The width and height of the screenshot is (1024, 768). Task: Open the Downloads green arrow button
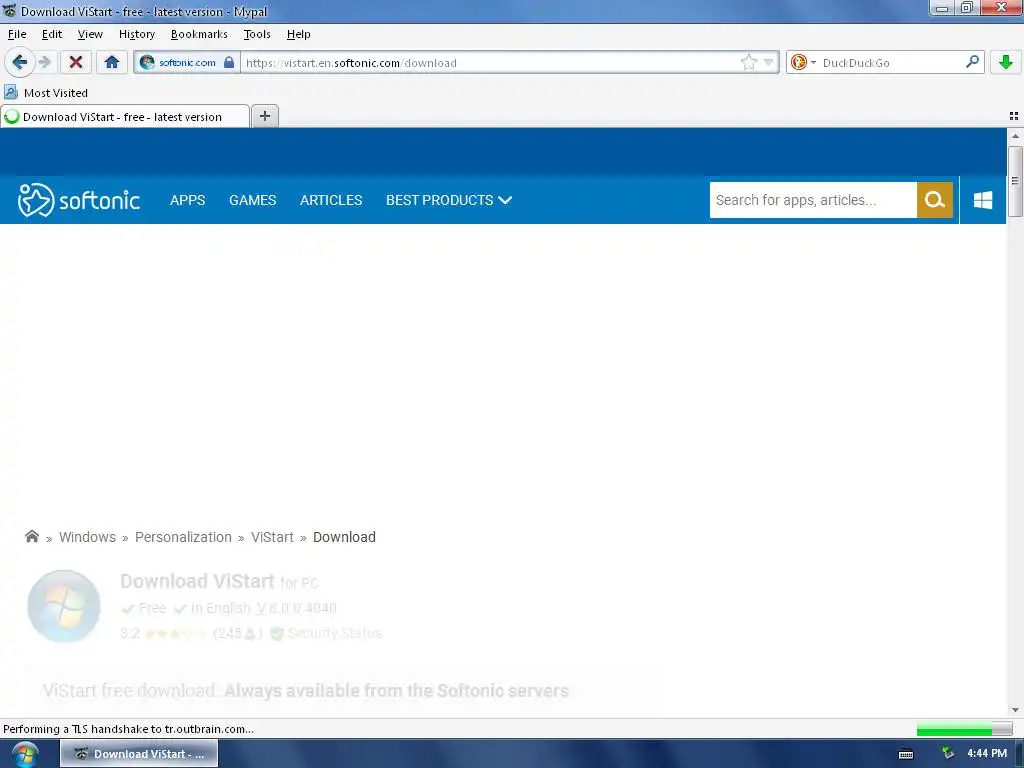(x=1006, y=62)
